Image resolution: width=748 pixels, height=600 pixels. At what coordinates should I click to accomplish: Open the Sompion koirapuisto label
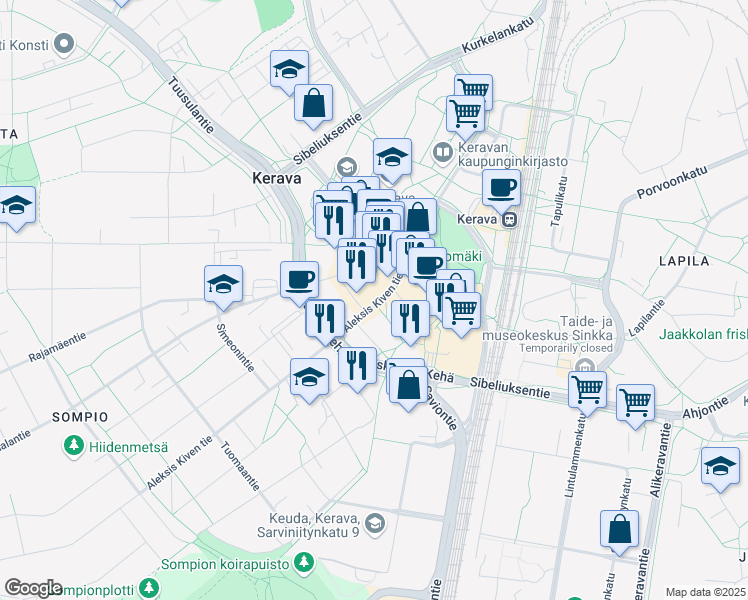point(225,564)
